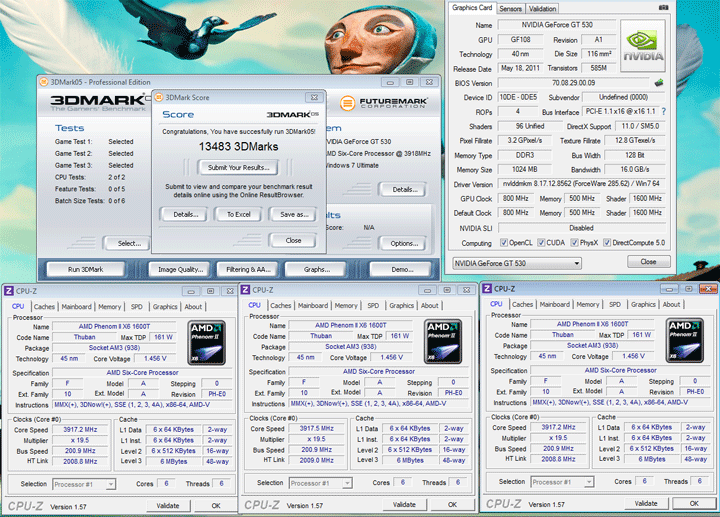Click Core Speed value 3917.5 MHz
Viewport: 720px width, 517px height.
click(x=317, y=428)
